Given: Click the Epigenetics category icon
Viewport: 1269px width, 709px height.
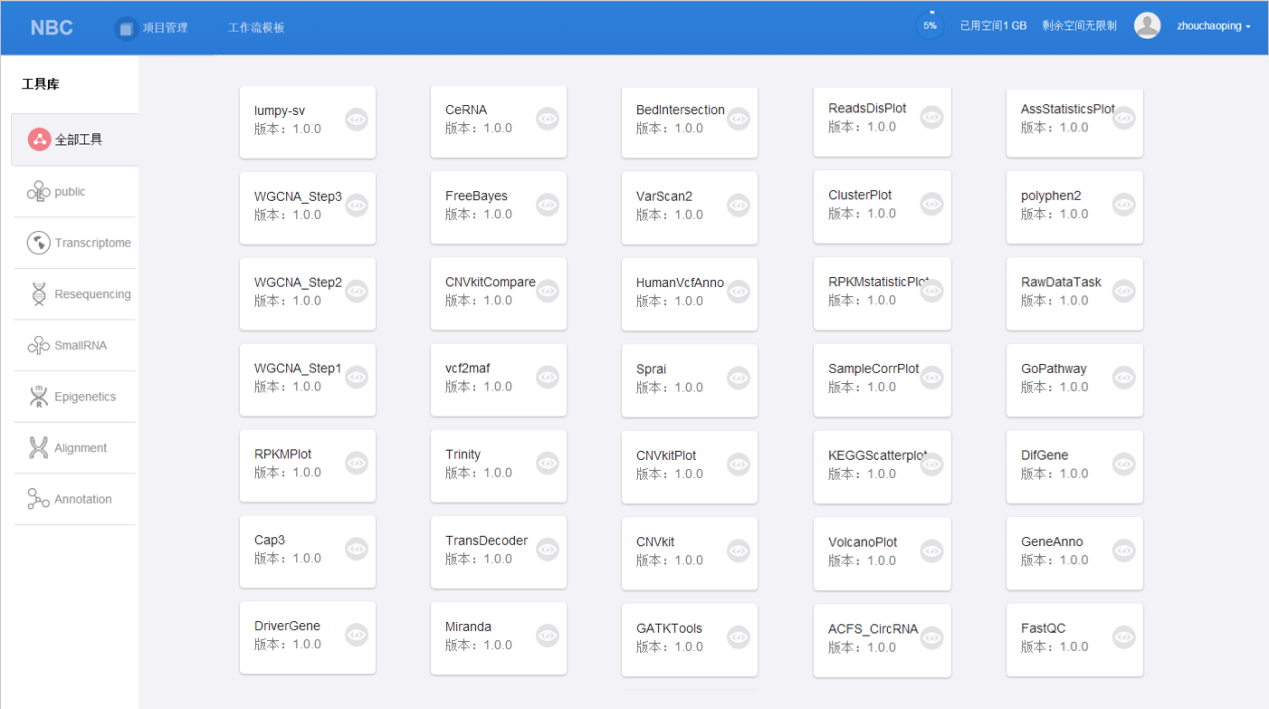Looking at the screenshot, I should [x=38, y=397].
